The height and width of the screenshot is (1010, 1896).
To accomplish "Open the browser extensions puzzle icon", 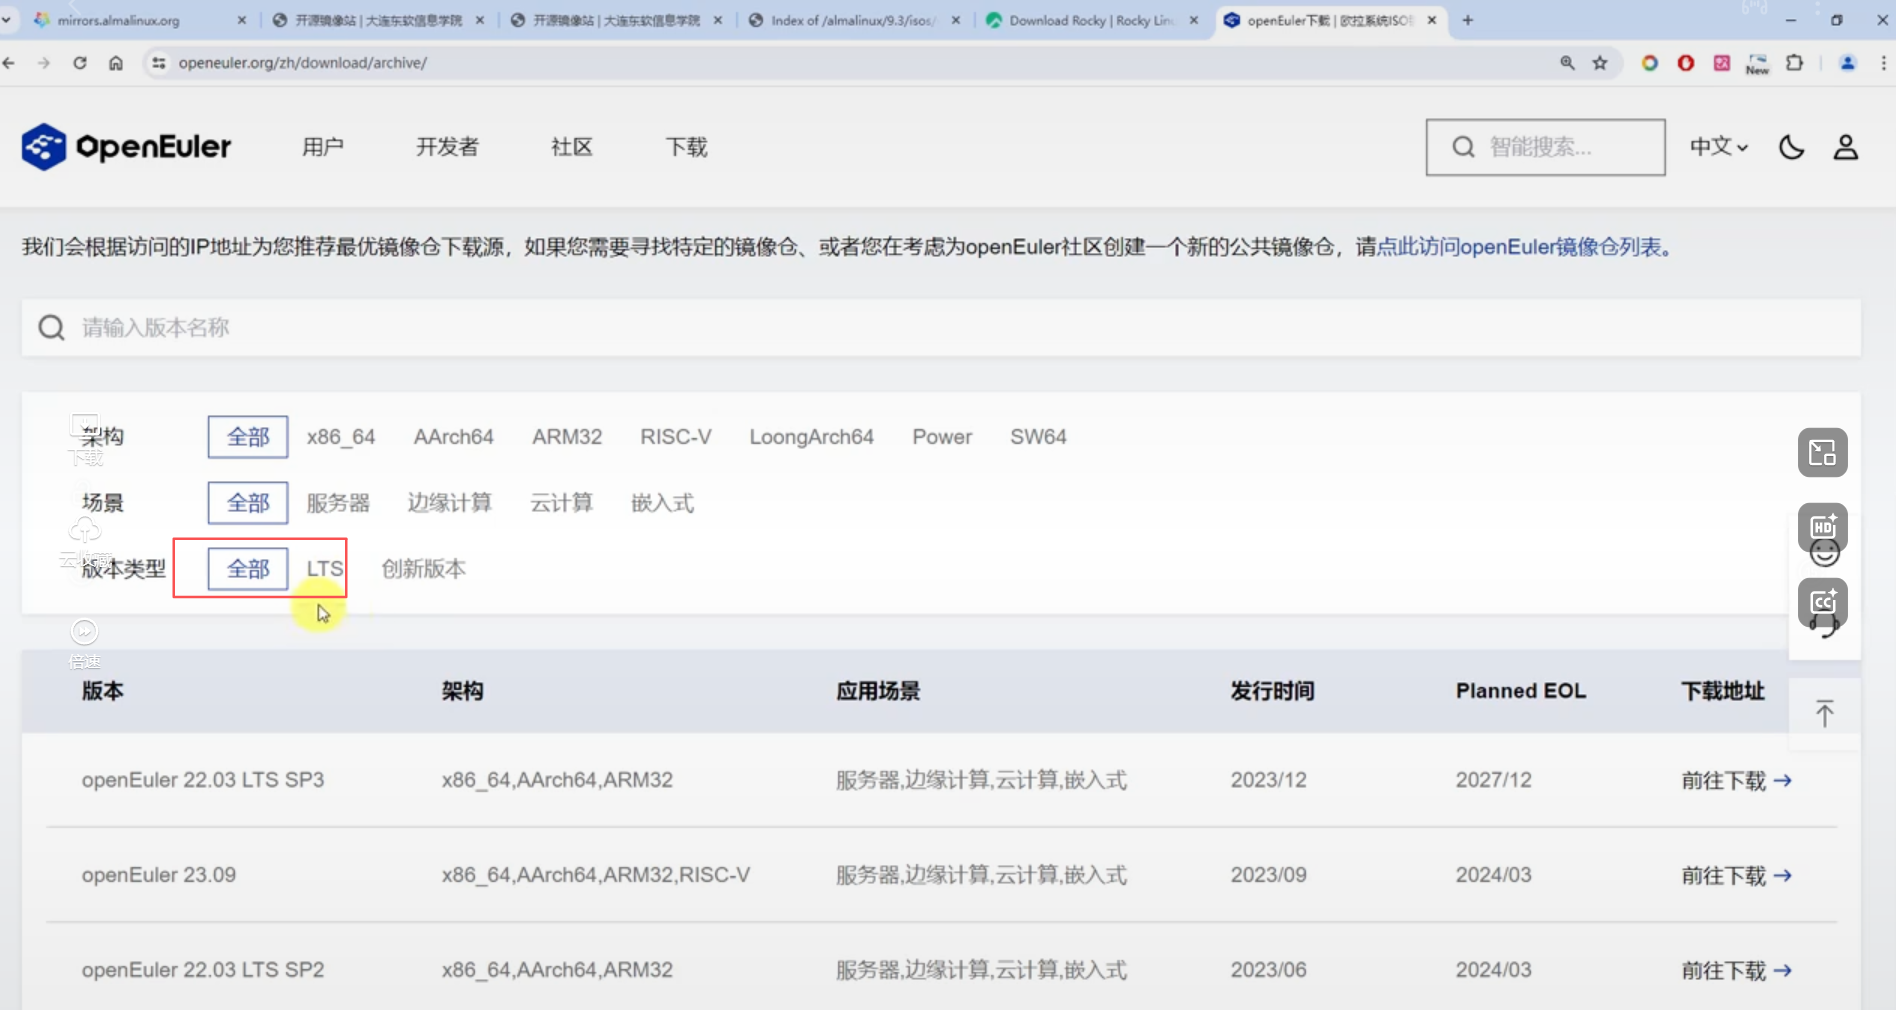I will click(1794, 63).
